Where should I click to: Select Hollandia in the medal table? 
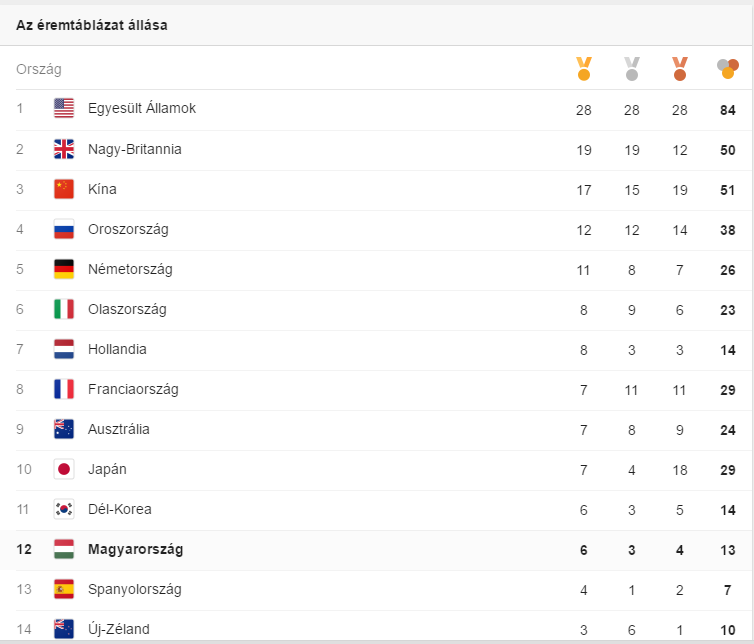(x=117, y=349)
